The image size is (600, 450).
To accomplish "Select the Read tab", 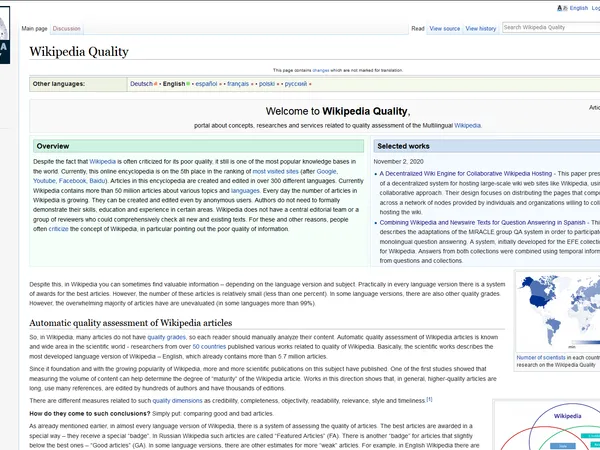I will pyautogui.click(x=418, y=29).
